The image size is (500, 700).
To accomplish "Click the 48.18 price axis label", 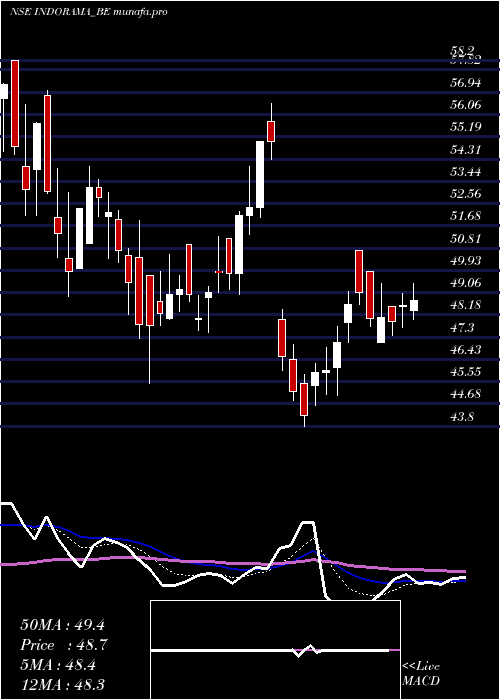I will tap(466, 305).
